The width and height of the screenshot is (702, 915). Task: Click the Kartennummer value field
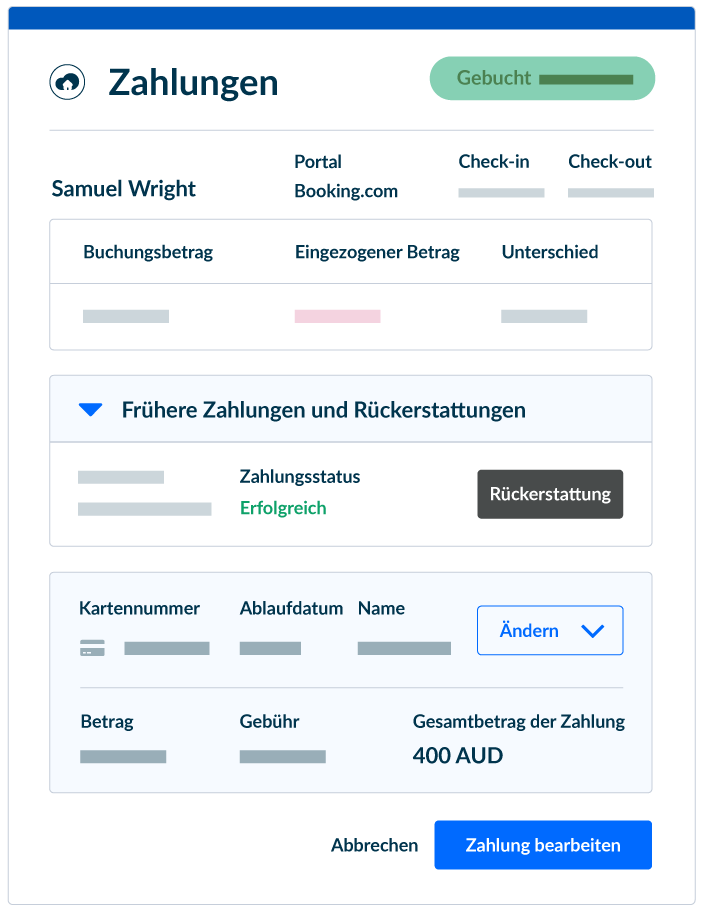coord(167,648)
